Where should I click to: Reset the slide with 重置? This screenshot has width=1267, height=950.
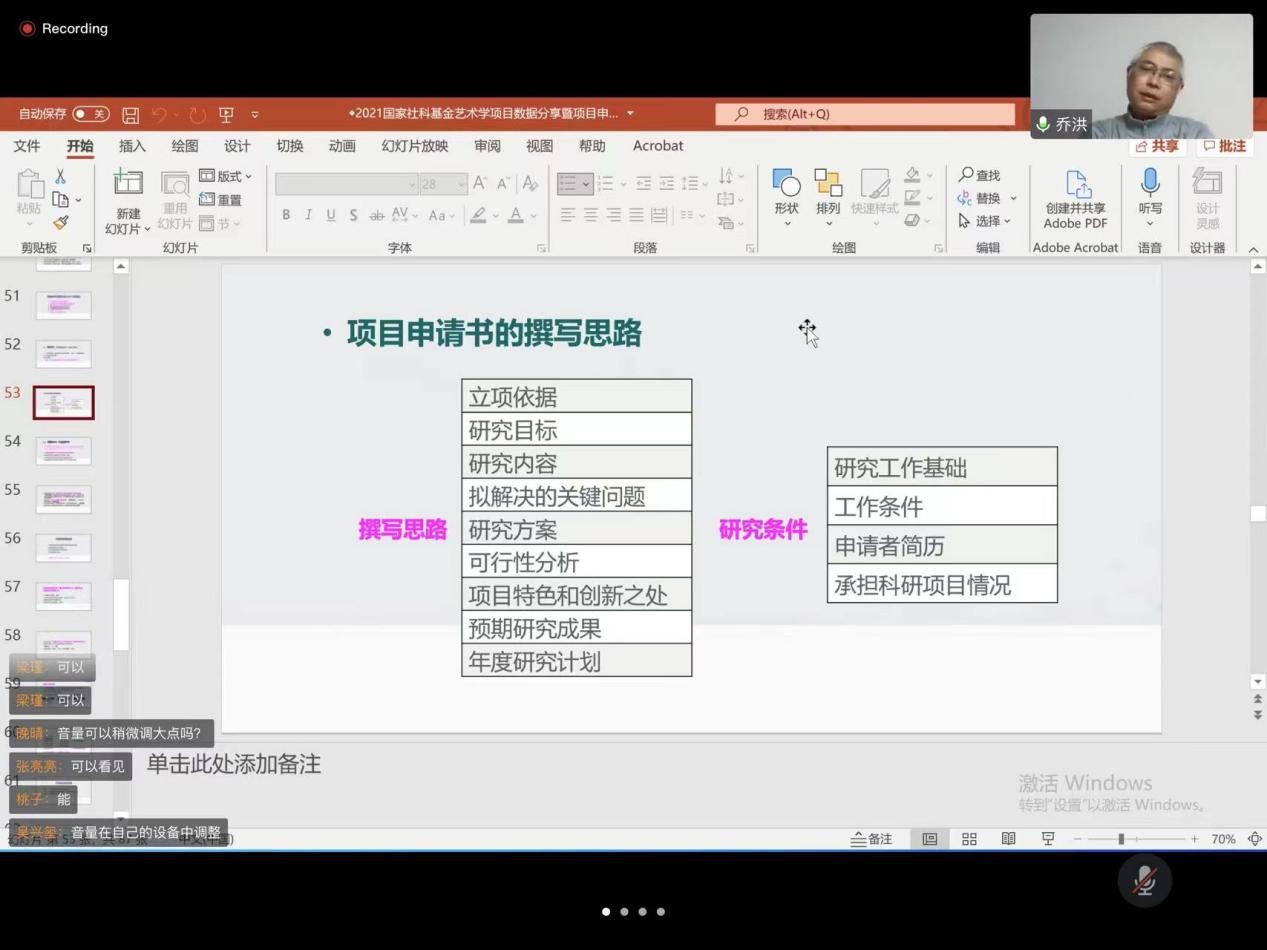coord(220,200)
